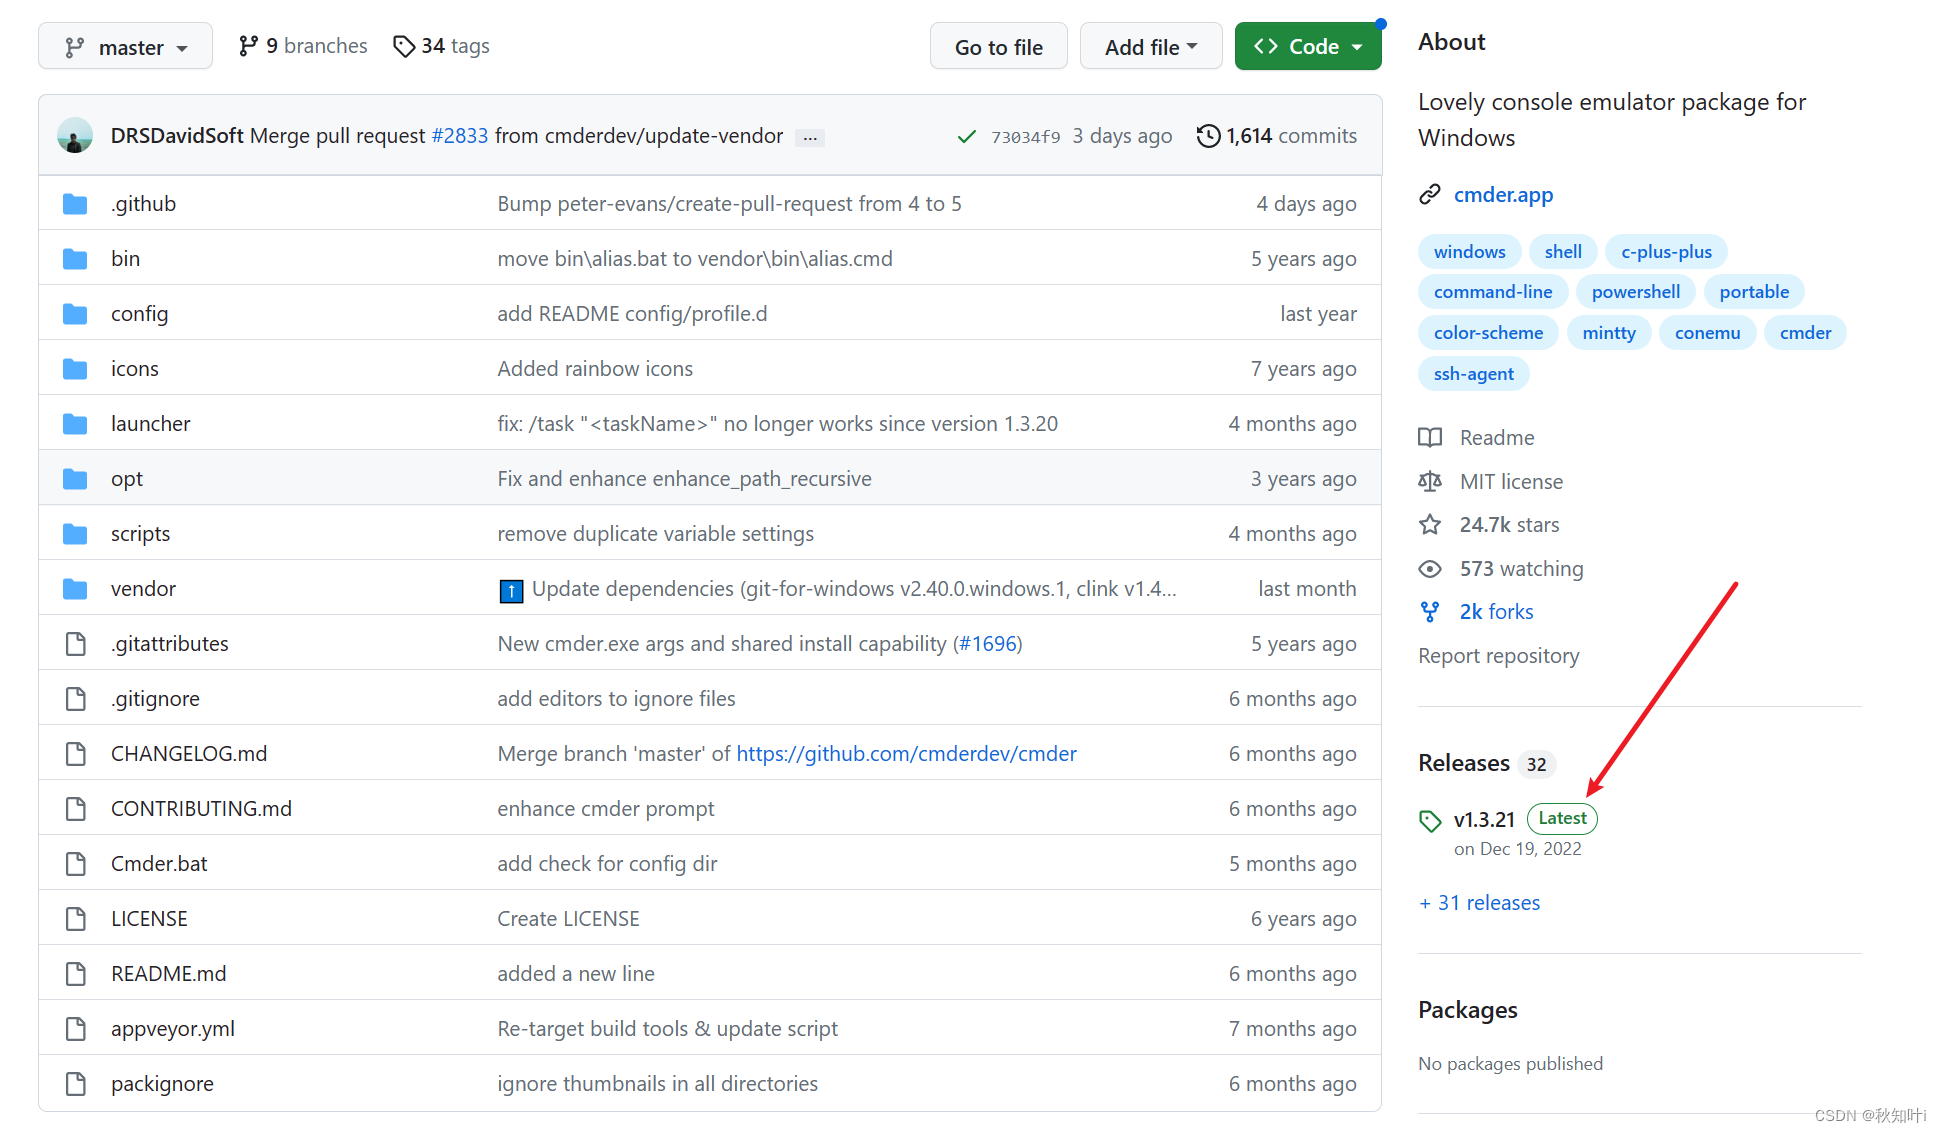Screen dimensions: 1941x1132
Task: Select the powershell topic tag
Action: 1635,292
